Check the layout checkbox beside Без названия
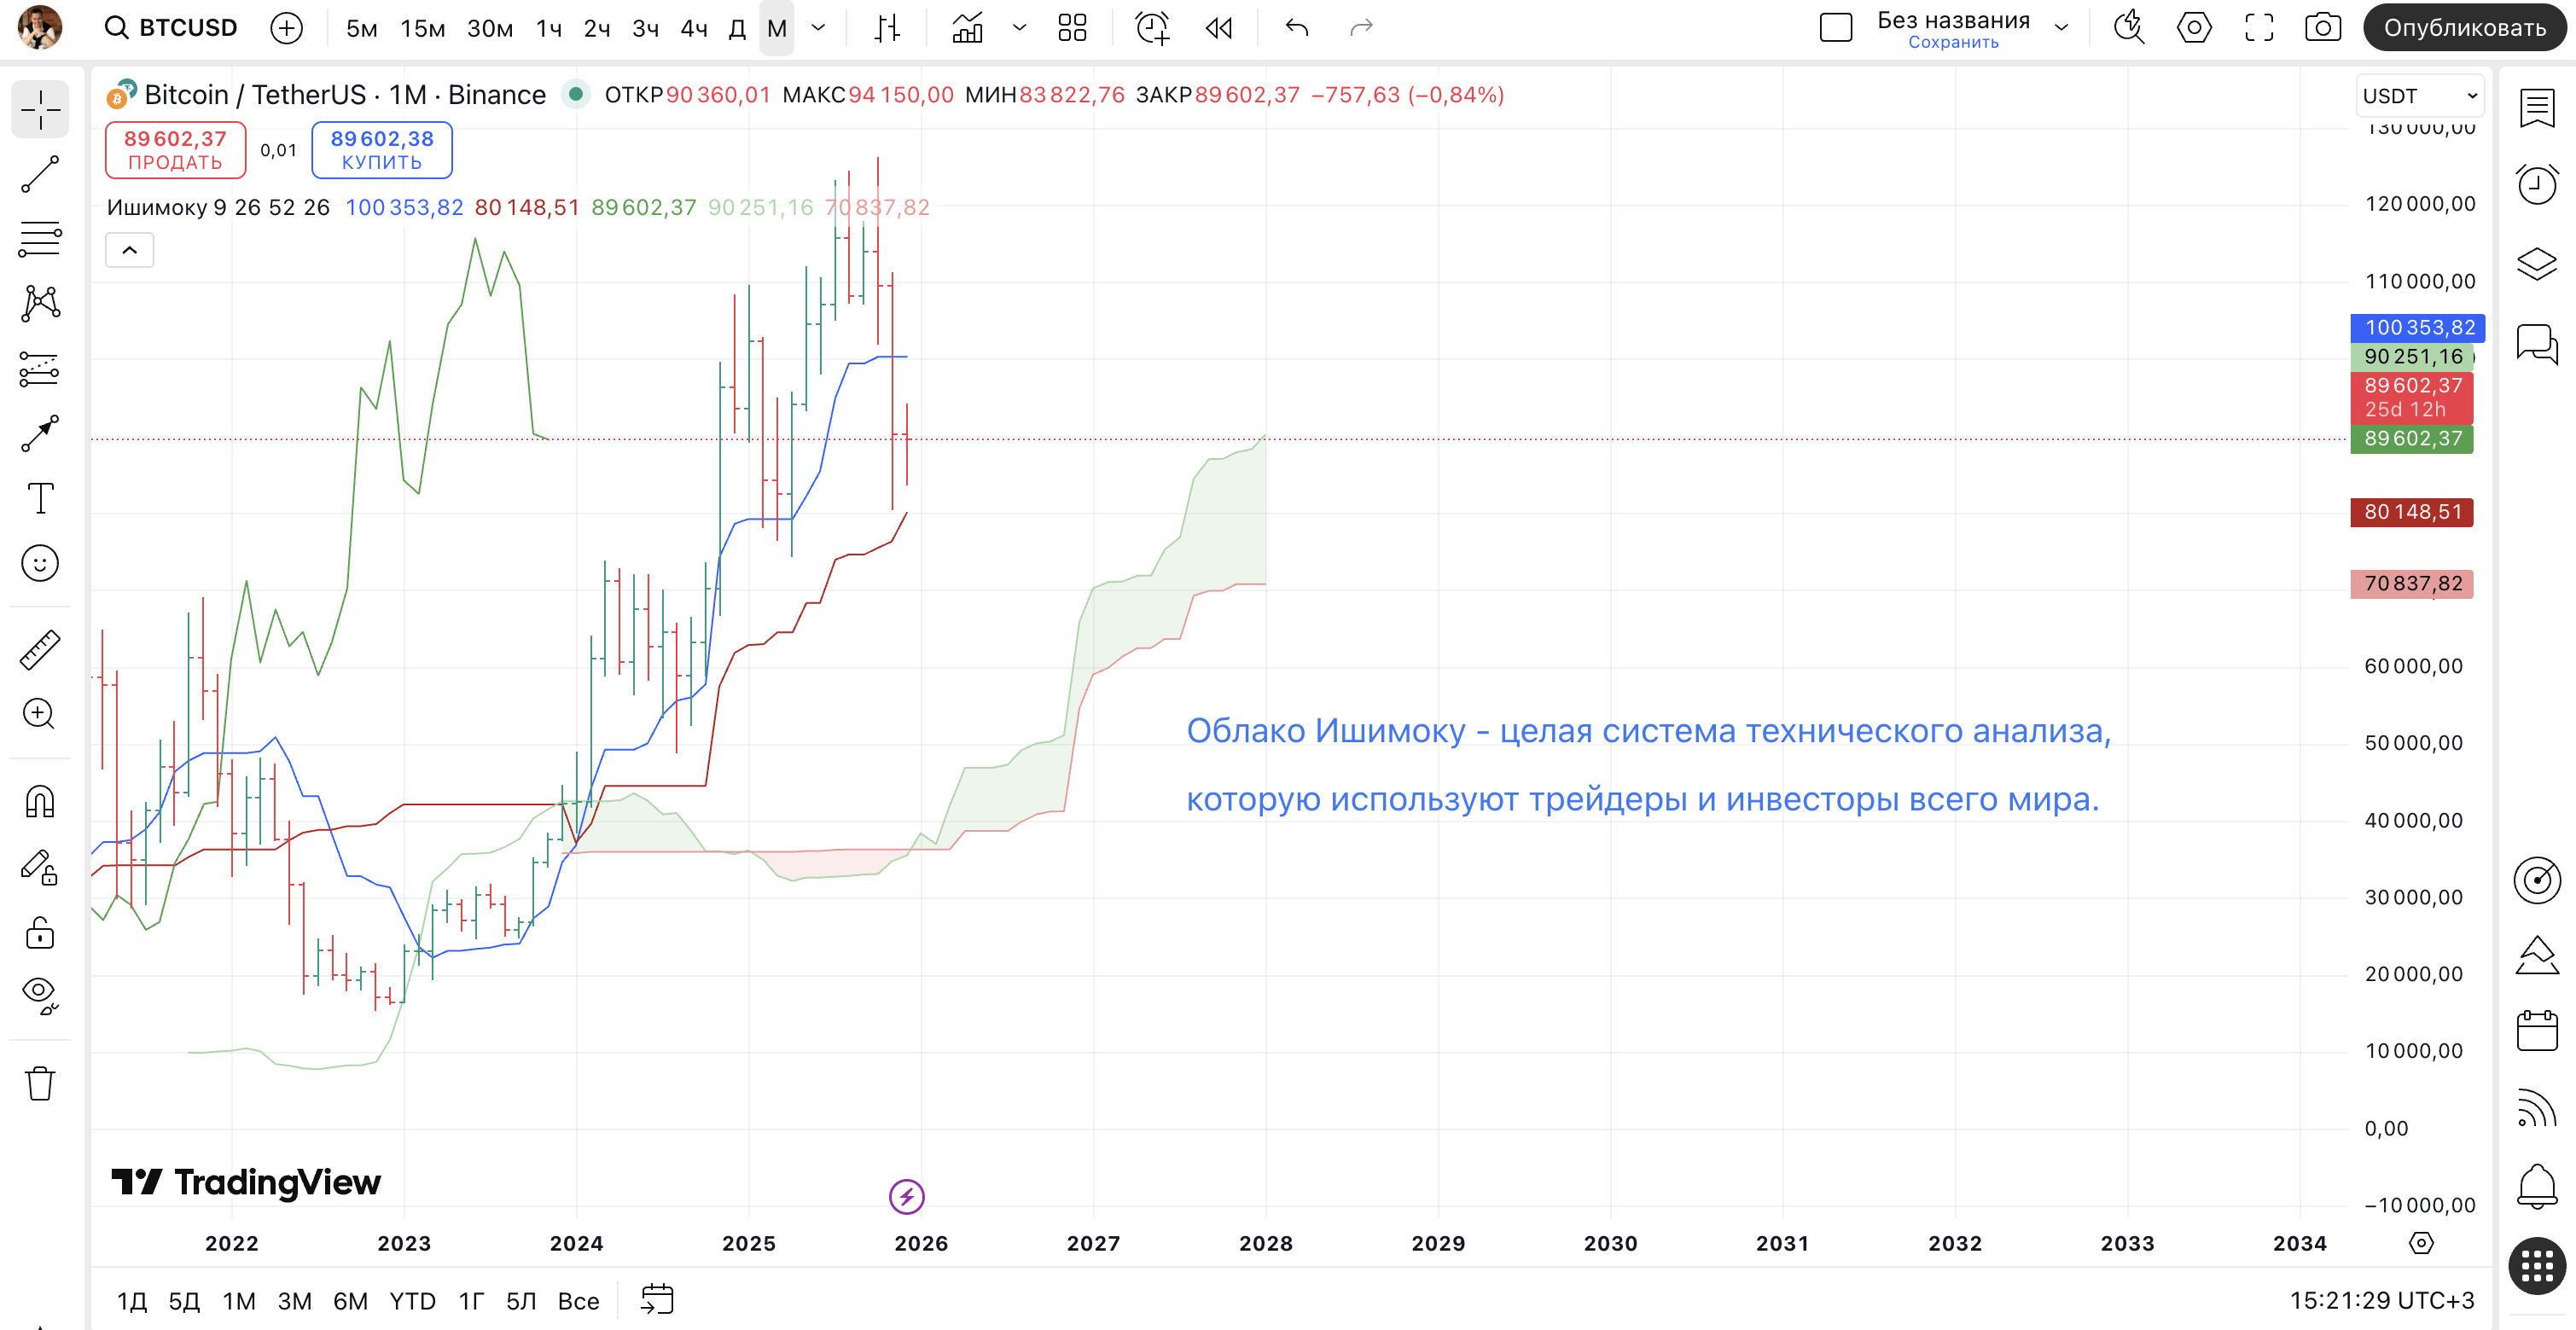This screenshot has height=1330, width=2576. tap(1836, 27)
